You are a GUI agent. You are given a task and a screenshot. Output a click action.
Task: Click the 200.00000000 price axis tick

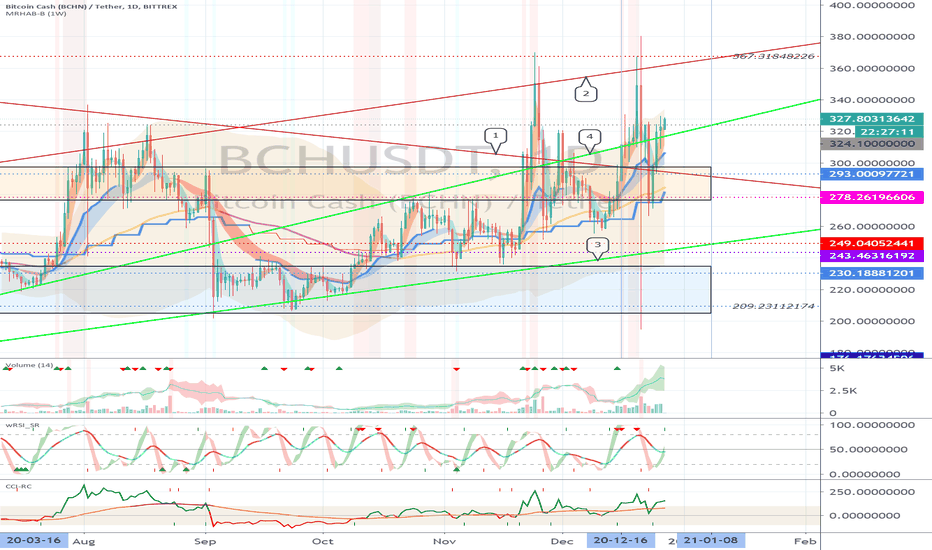872,321
